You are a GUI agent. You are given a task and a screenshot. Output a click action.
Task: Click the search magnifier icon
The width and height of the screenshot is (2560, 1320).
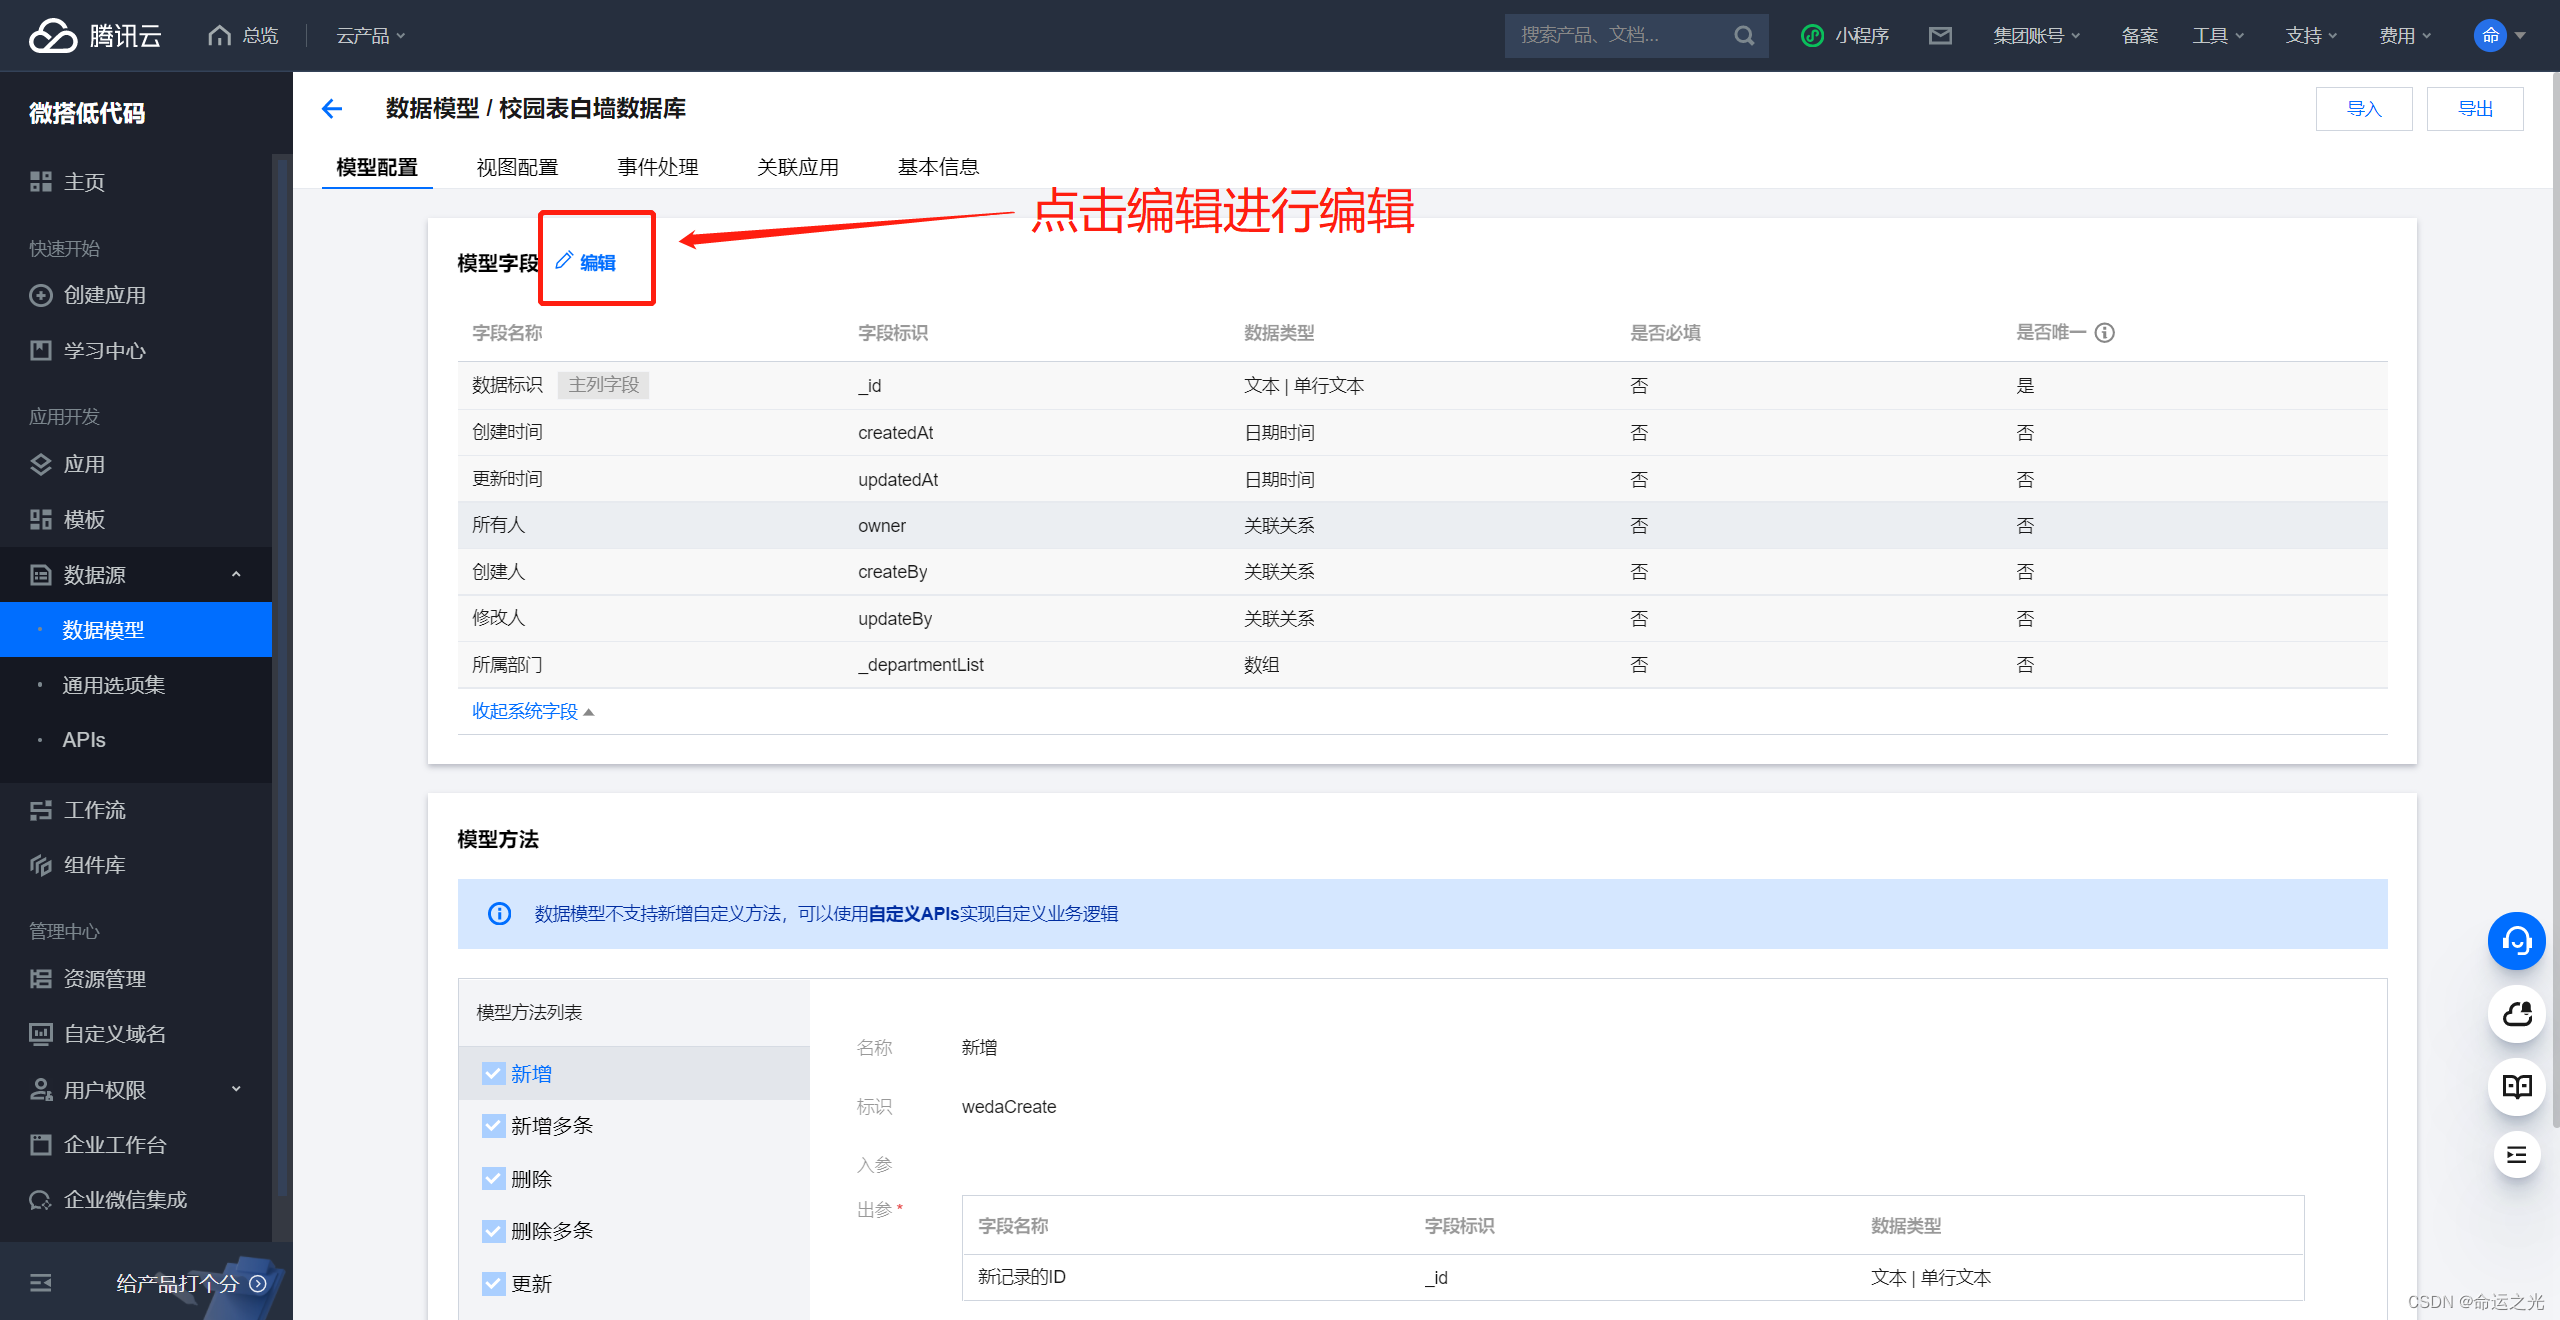click(1744, 36)
